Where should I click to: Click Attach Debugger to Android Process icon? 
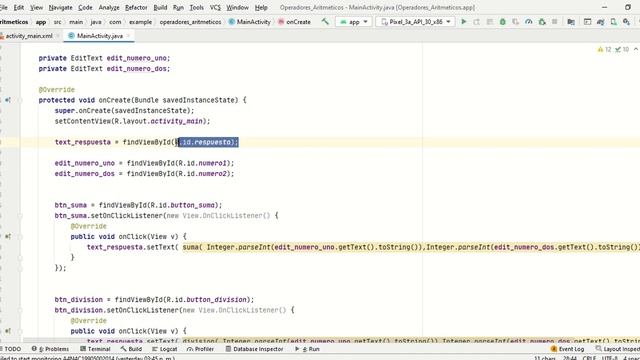pos(542,22)
